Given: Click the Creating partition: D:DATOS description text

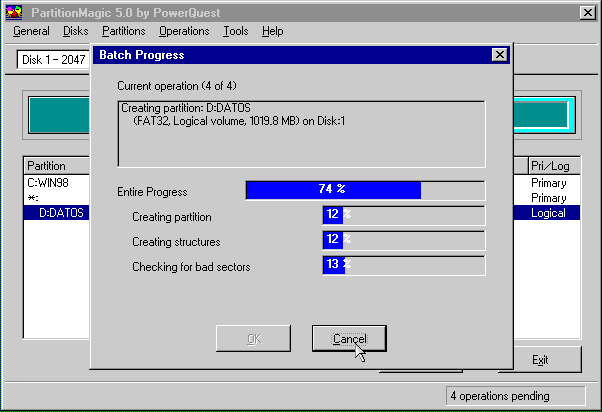Looking at the screenshot, I should click(186, 108).
